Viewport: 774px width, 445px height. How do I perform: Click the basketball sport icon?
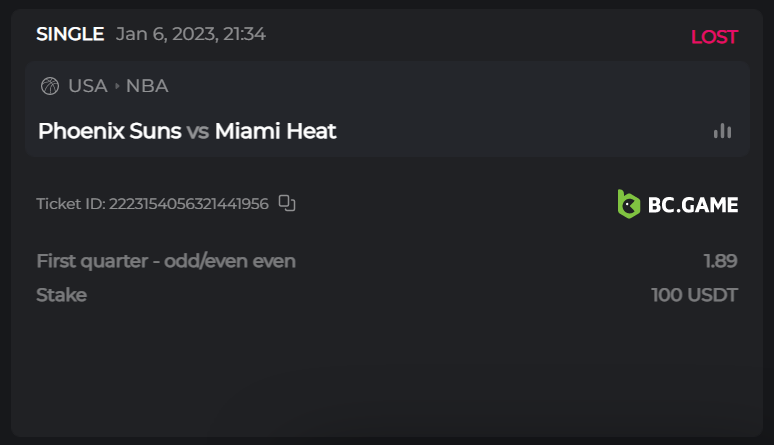(50, 86)
